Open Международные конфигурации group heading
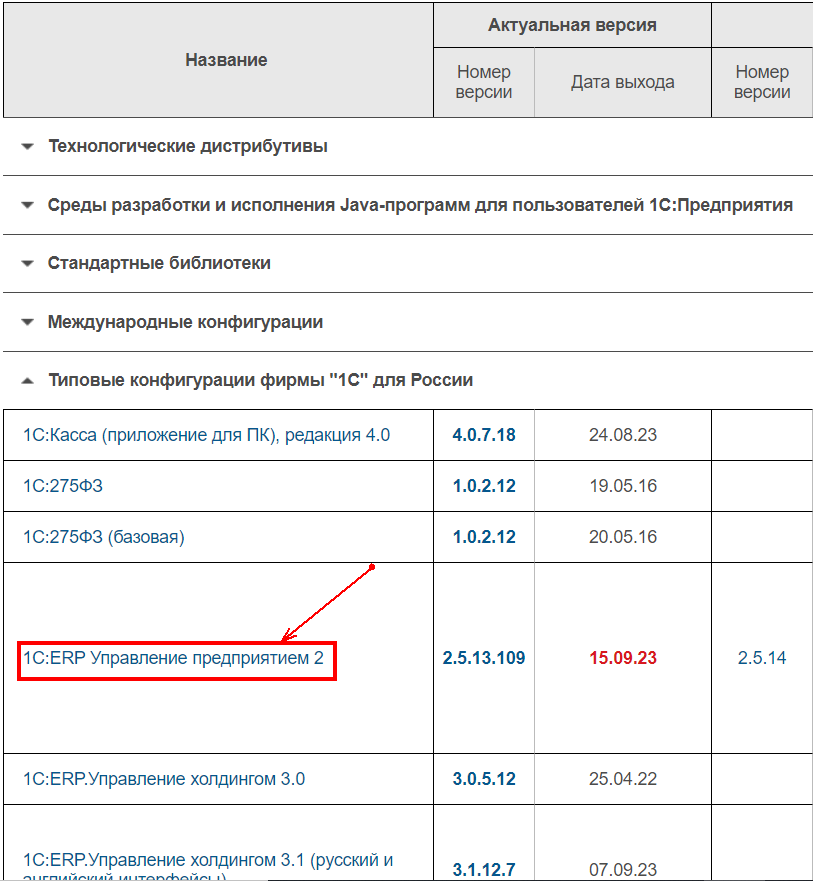Viewport: 813px width, 881px height. [185, 322]
